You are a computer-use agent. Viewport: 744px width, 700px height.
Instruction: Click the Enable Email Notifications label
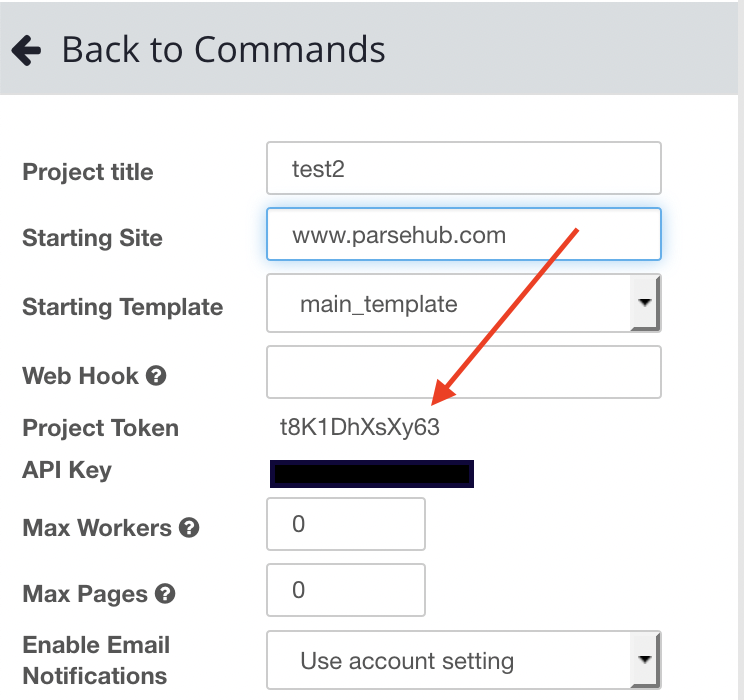[x=96, y=660]
